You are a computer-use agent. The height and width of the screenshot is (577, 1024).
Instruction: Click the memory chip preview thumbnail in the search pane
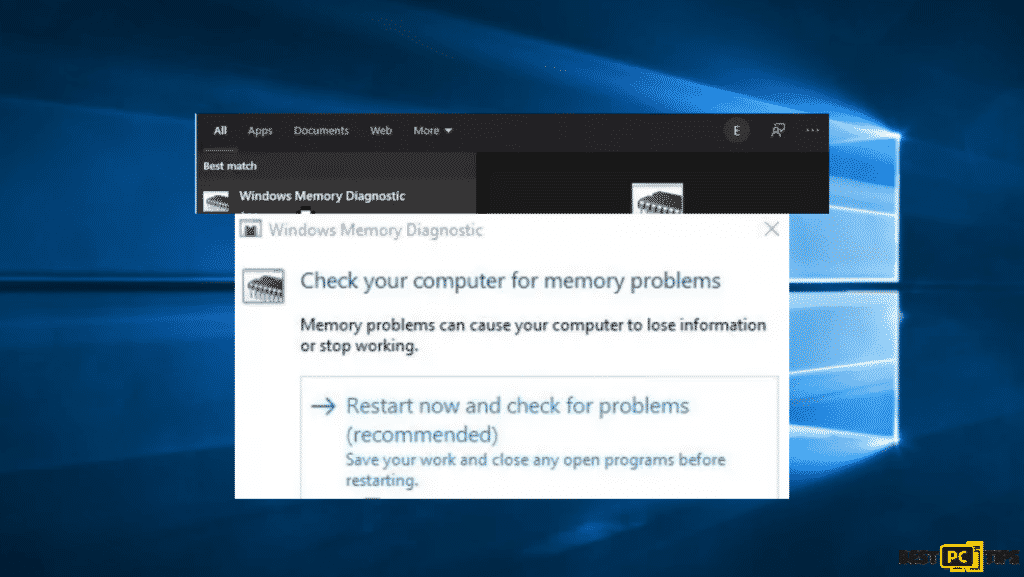(x=657, y=198)
